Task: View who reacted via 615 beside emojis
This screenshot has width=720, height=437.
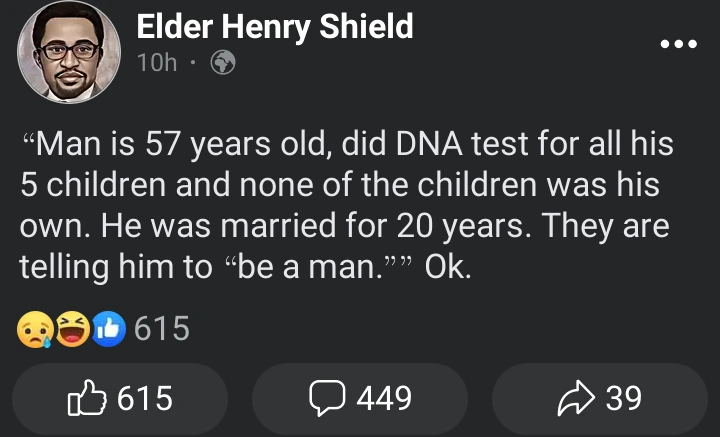Action: pos(161,329)
